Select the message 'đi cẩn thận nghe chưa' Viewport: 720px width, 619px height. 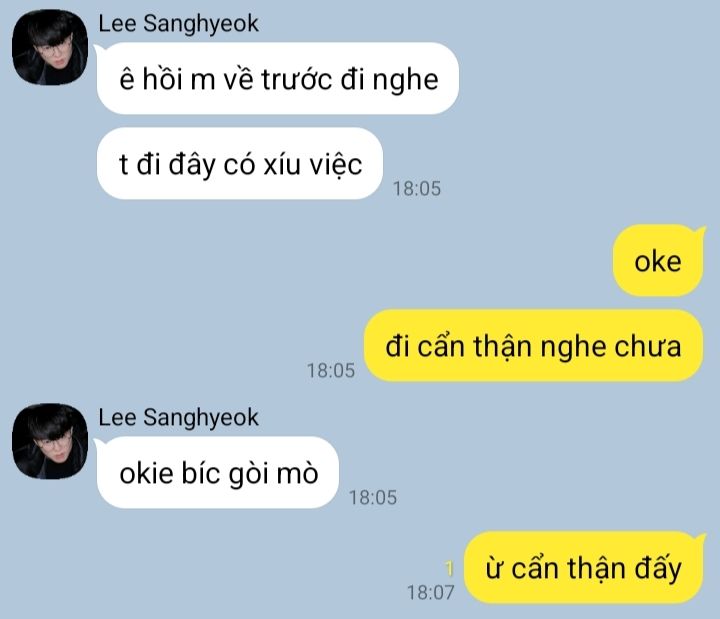point(534,345)
